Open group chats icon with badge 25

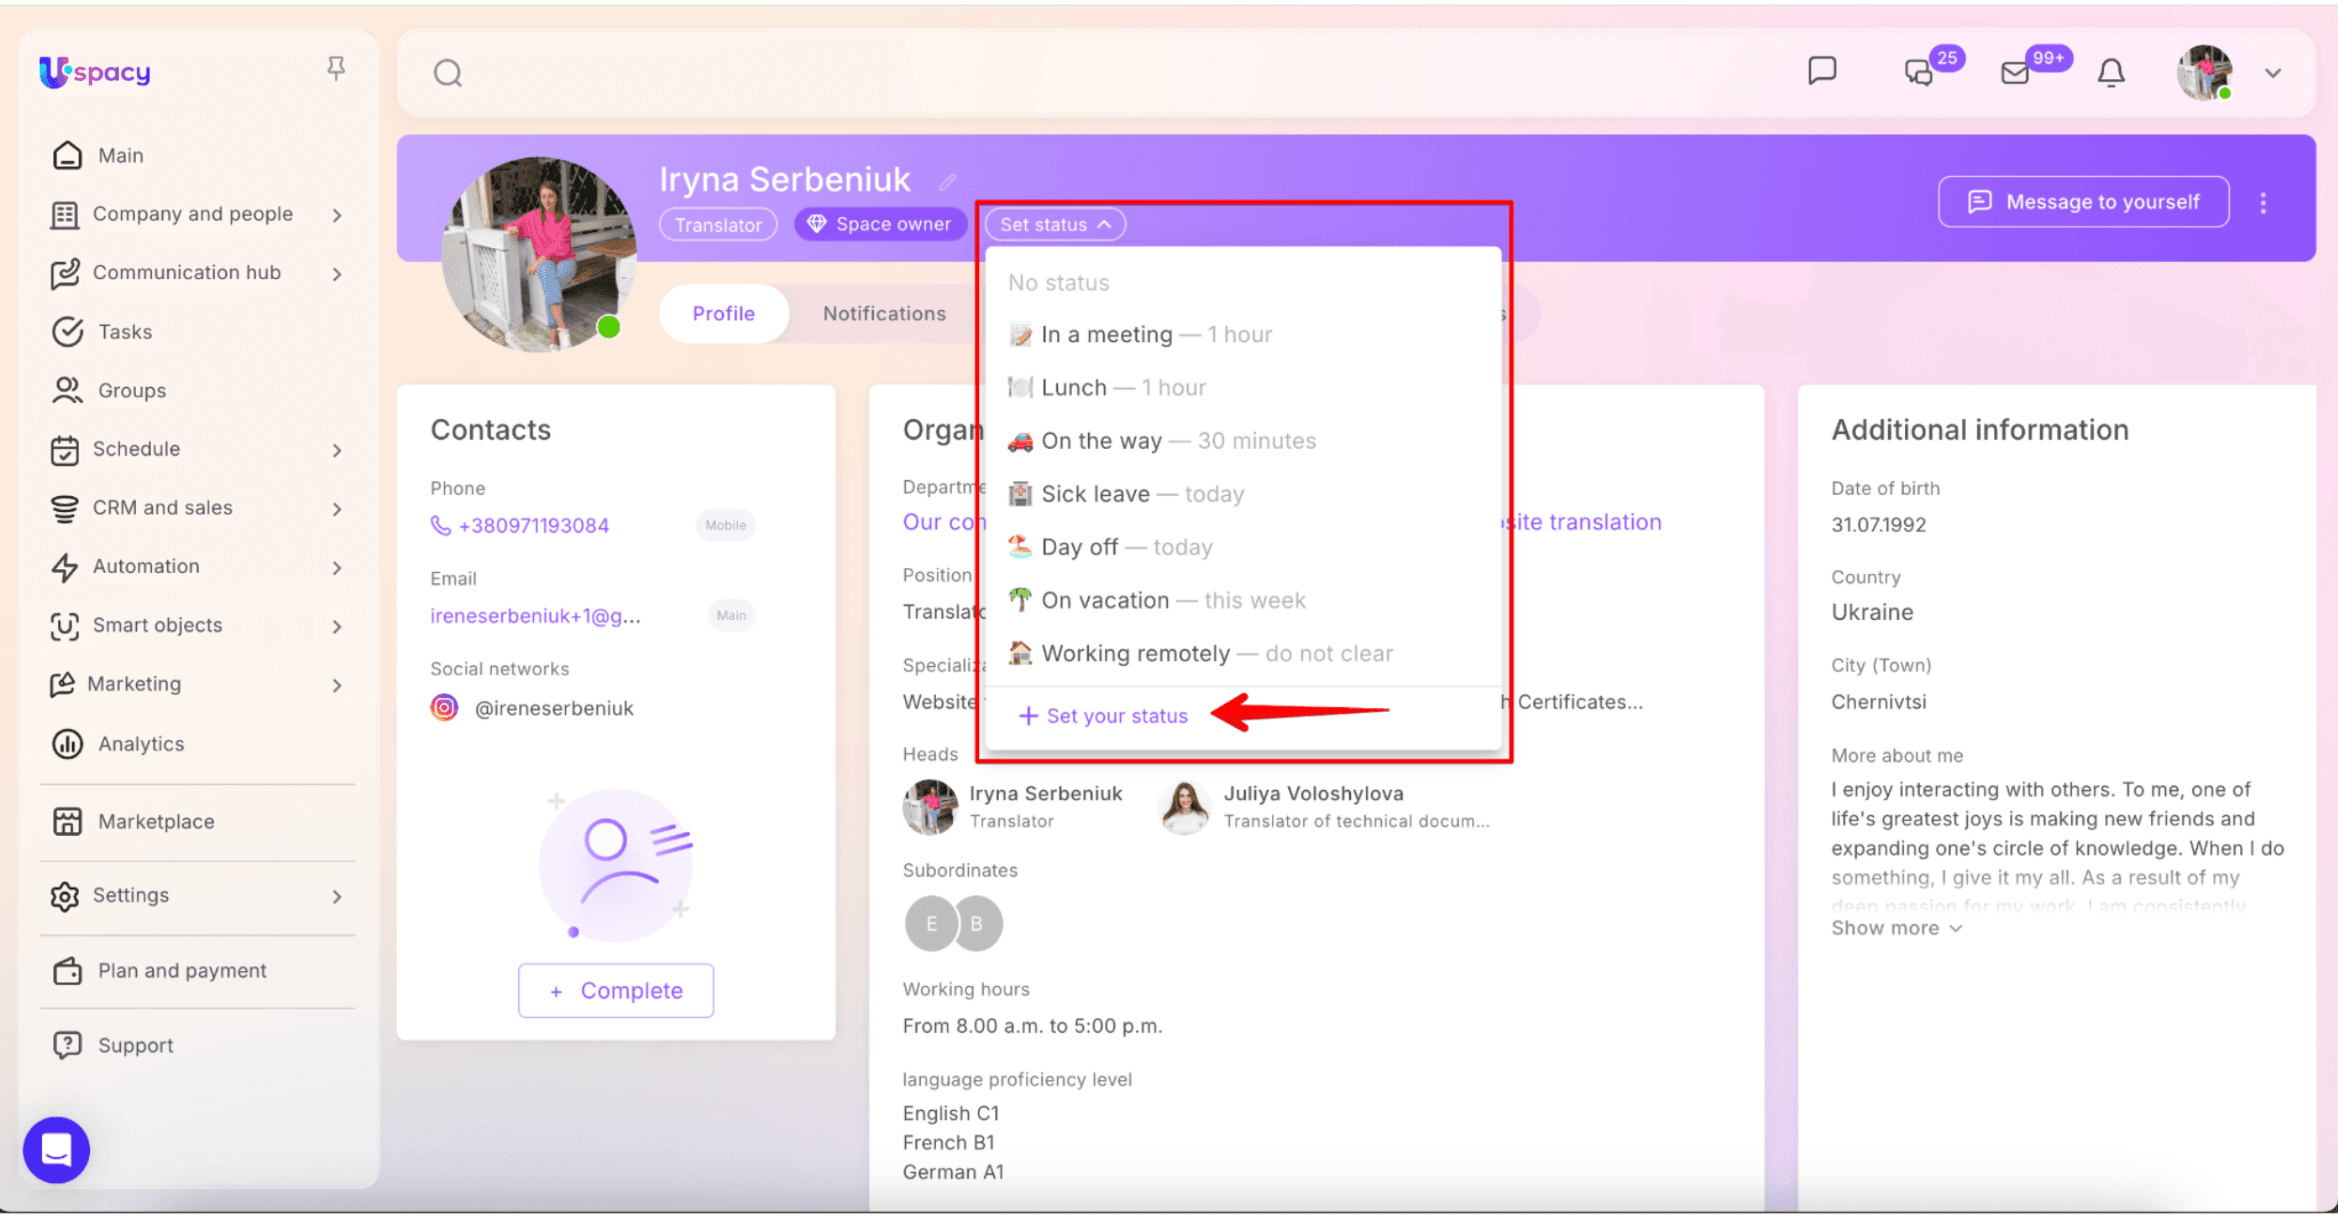[1919, 72]
